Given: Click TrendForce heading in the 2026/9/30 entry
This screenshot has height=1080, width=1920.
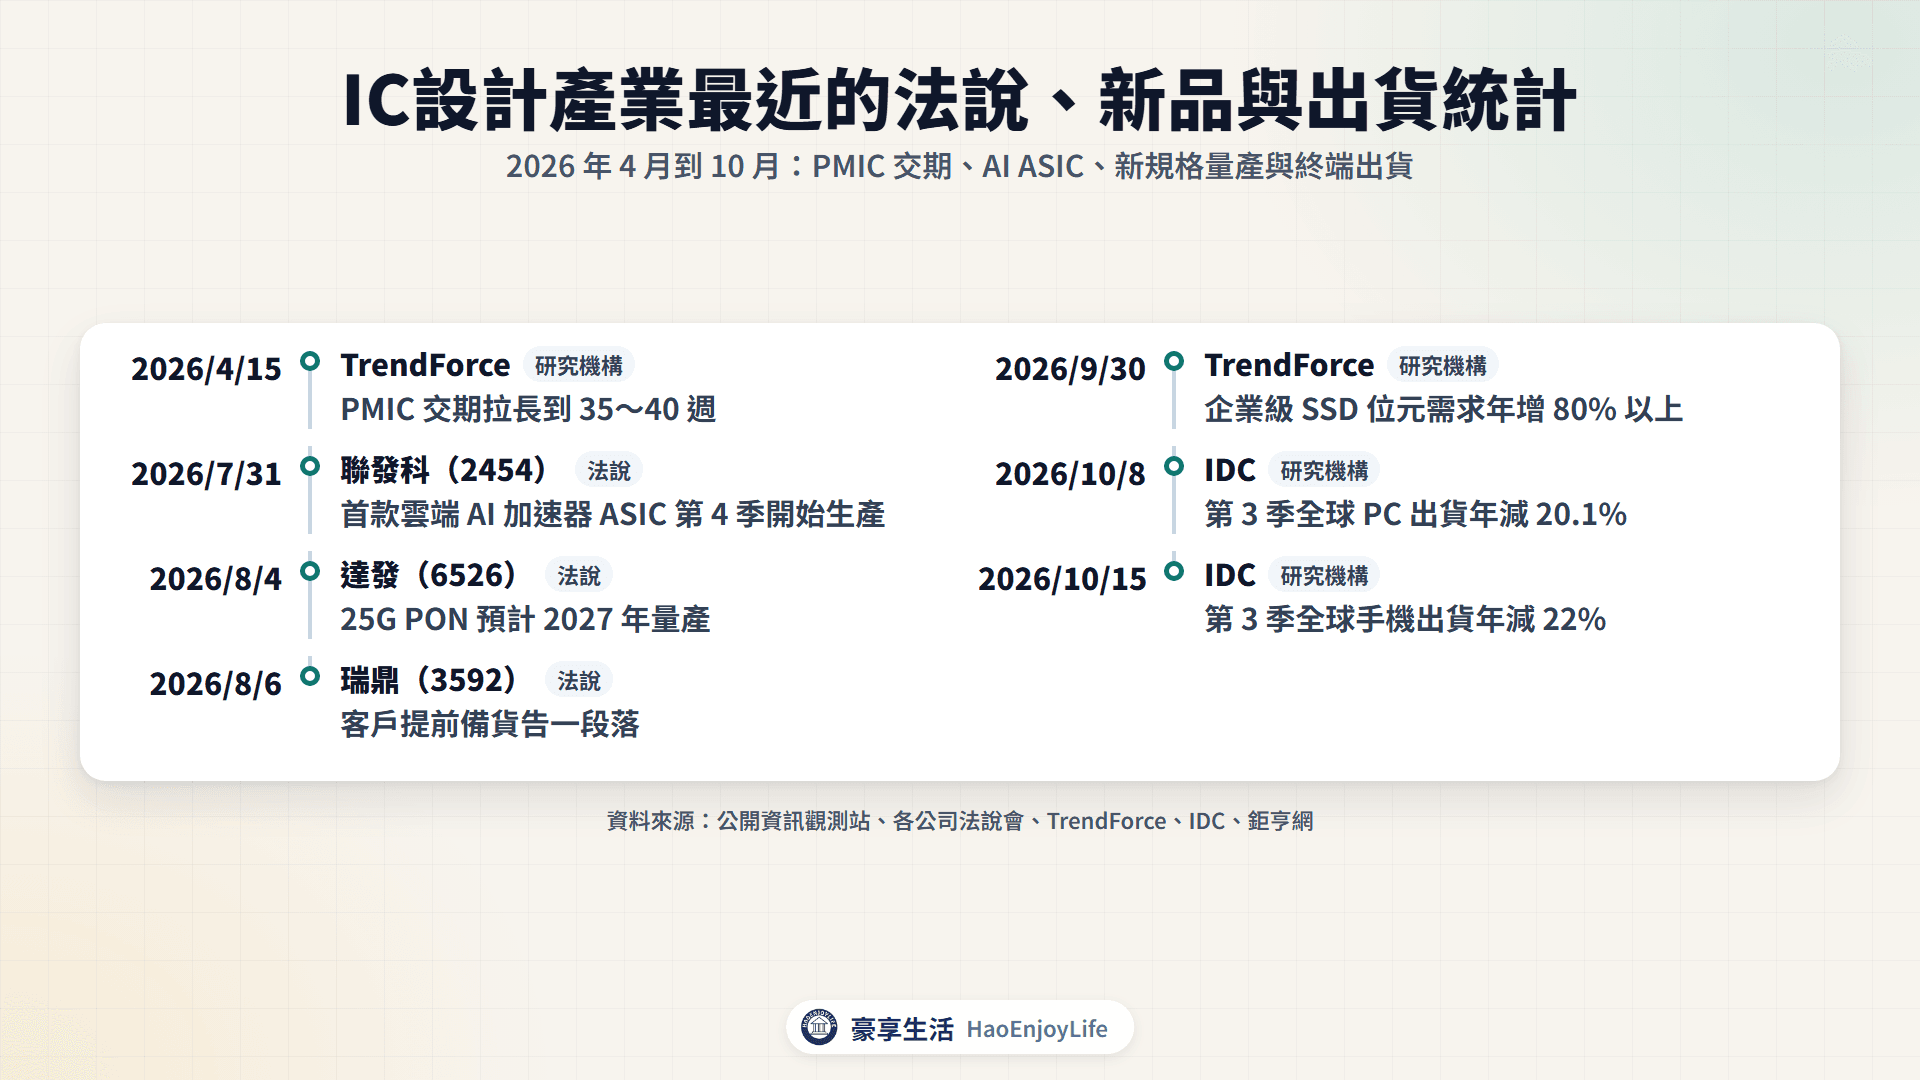Looking at the screenshot, I should (x=1289, y=366).
